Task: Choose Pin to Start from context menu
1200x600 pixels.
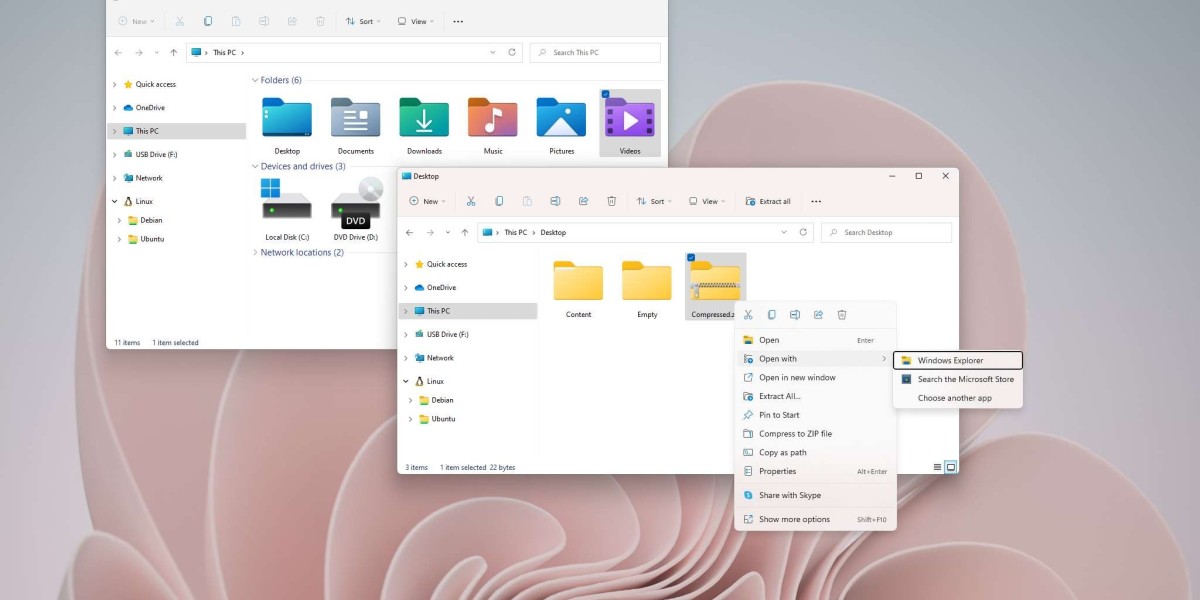Action: (x=815, y=415)
